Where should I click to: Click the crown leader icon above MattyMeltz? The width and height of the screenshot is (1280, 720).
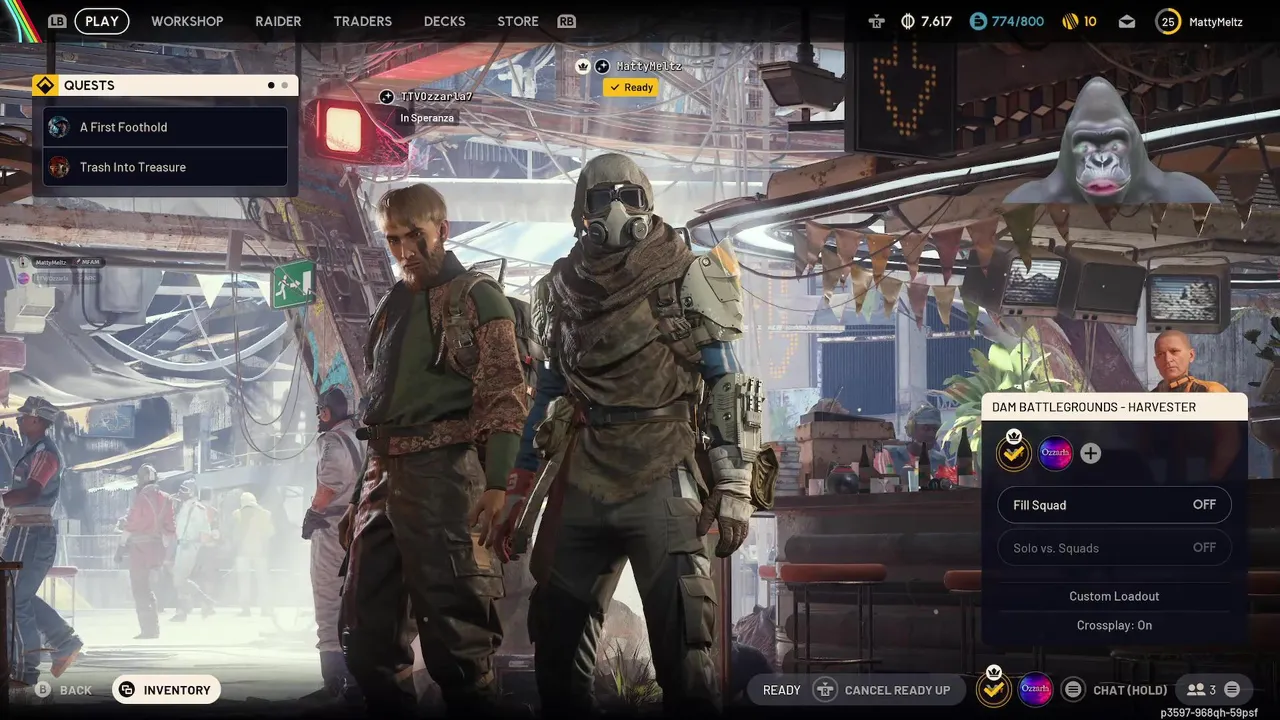[583, 66]
